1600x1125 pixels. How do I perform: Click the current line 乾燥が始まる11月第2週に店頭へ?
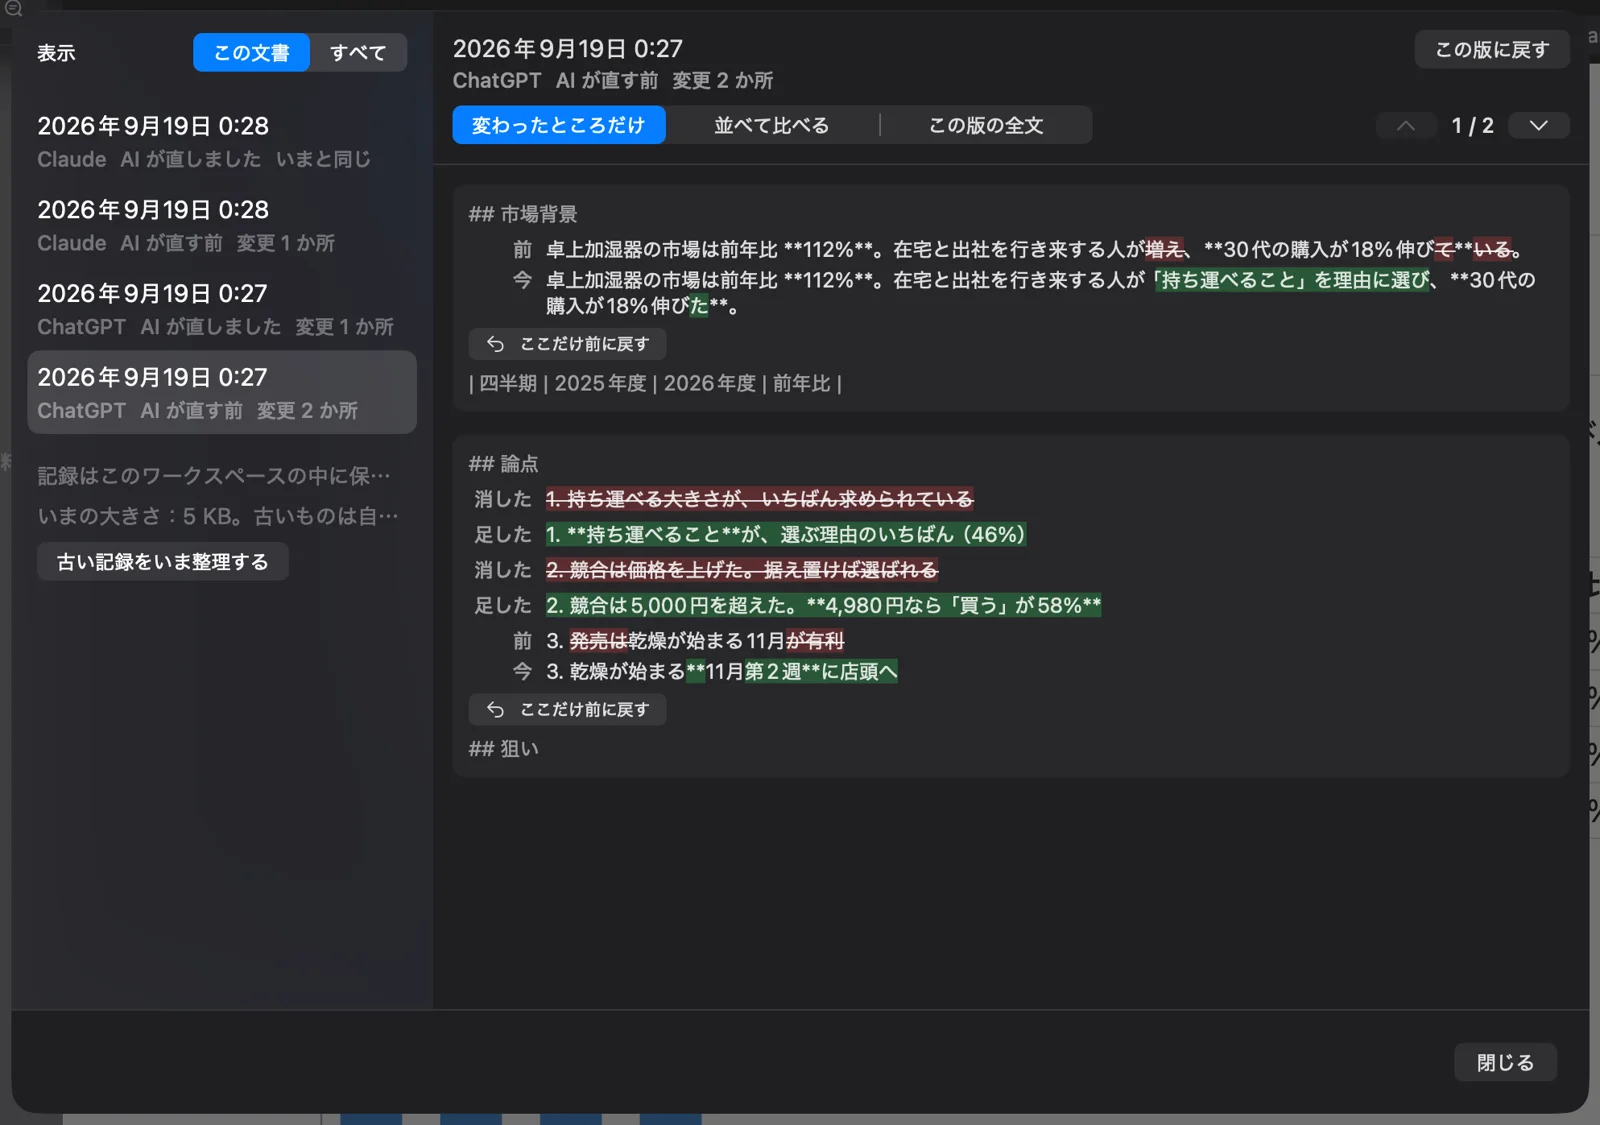point(722,672)
